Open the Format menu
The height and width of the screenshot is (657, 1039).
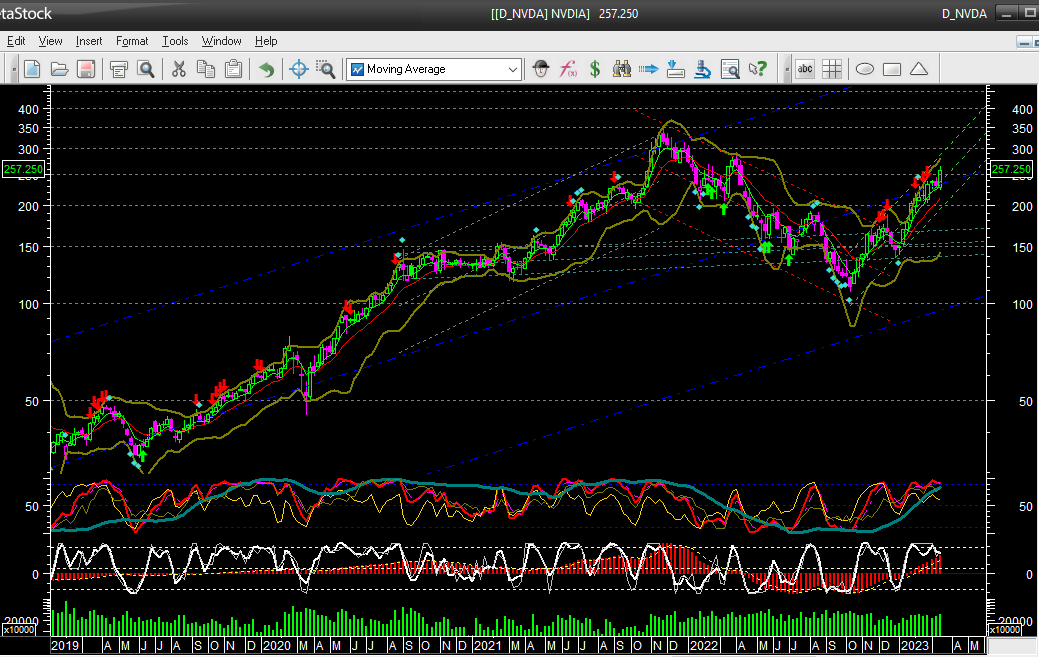click(x=131, y=41)
